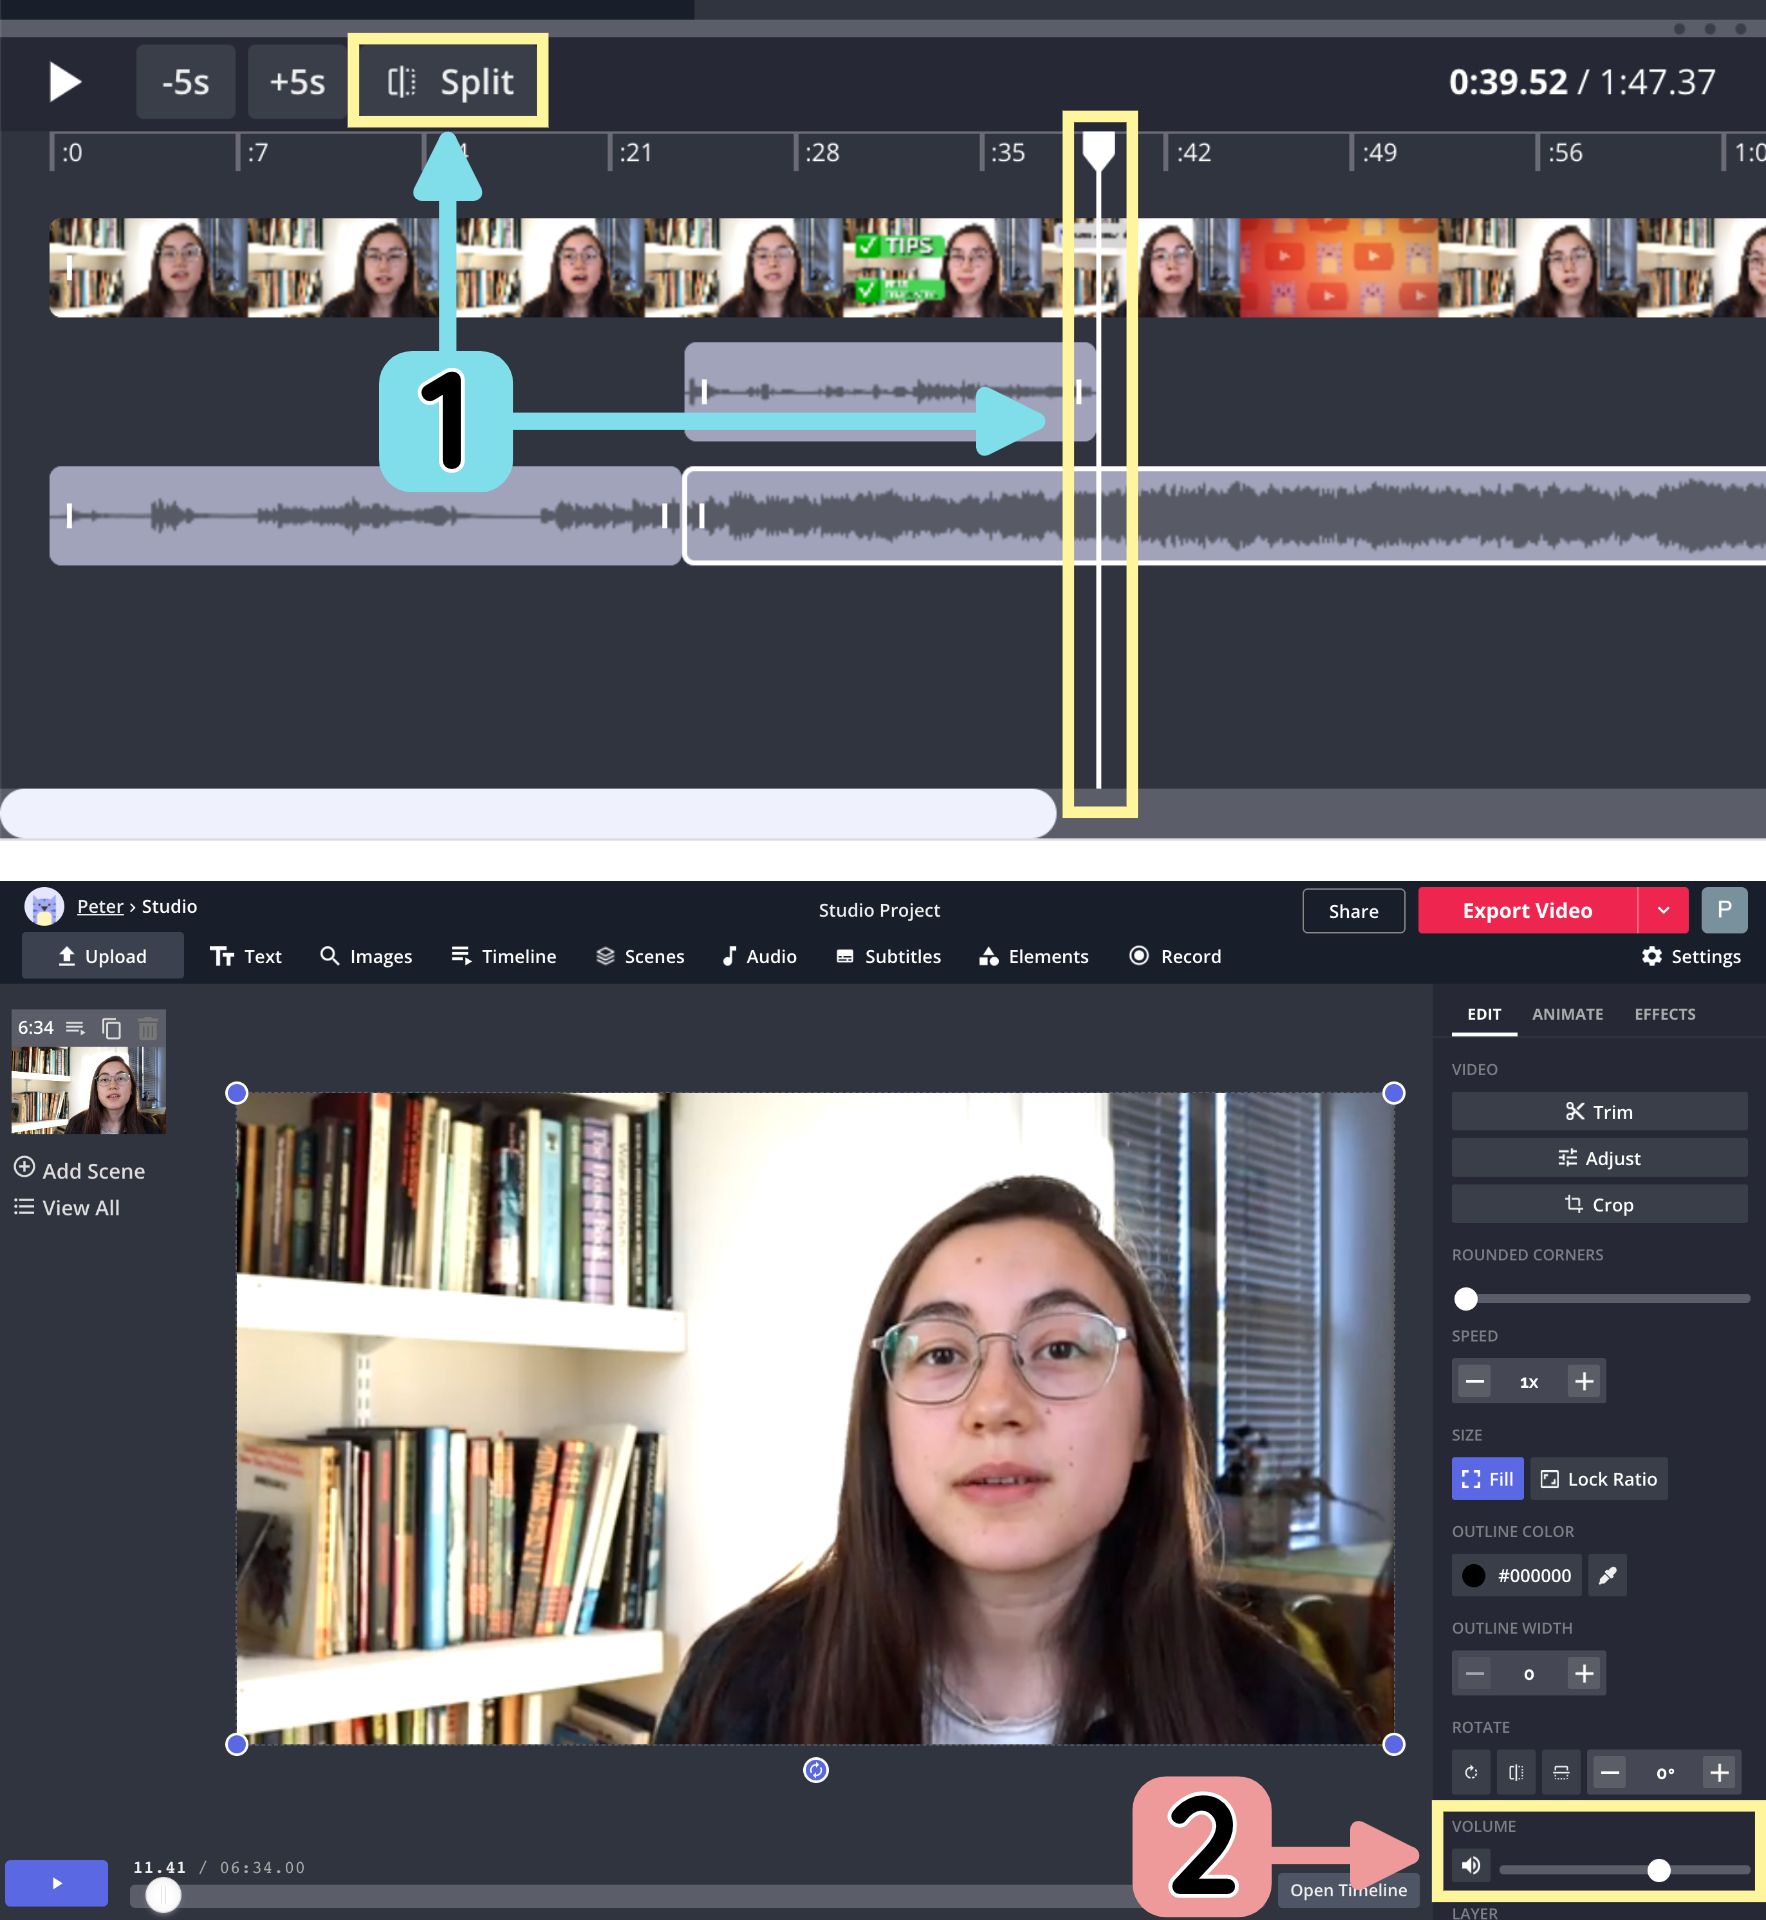Start recording with the Record option

point(1175,956)
